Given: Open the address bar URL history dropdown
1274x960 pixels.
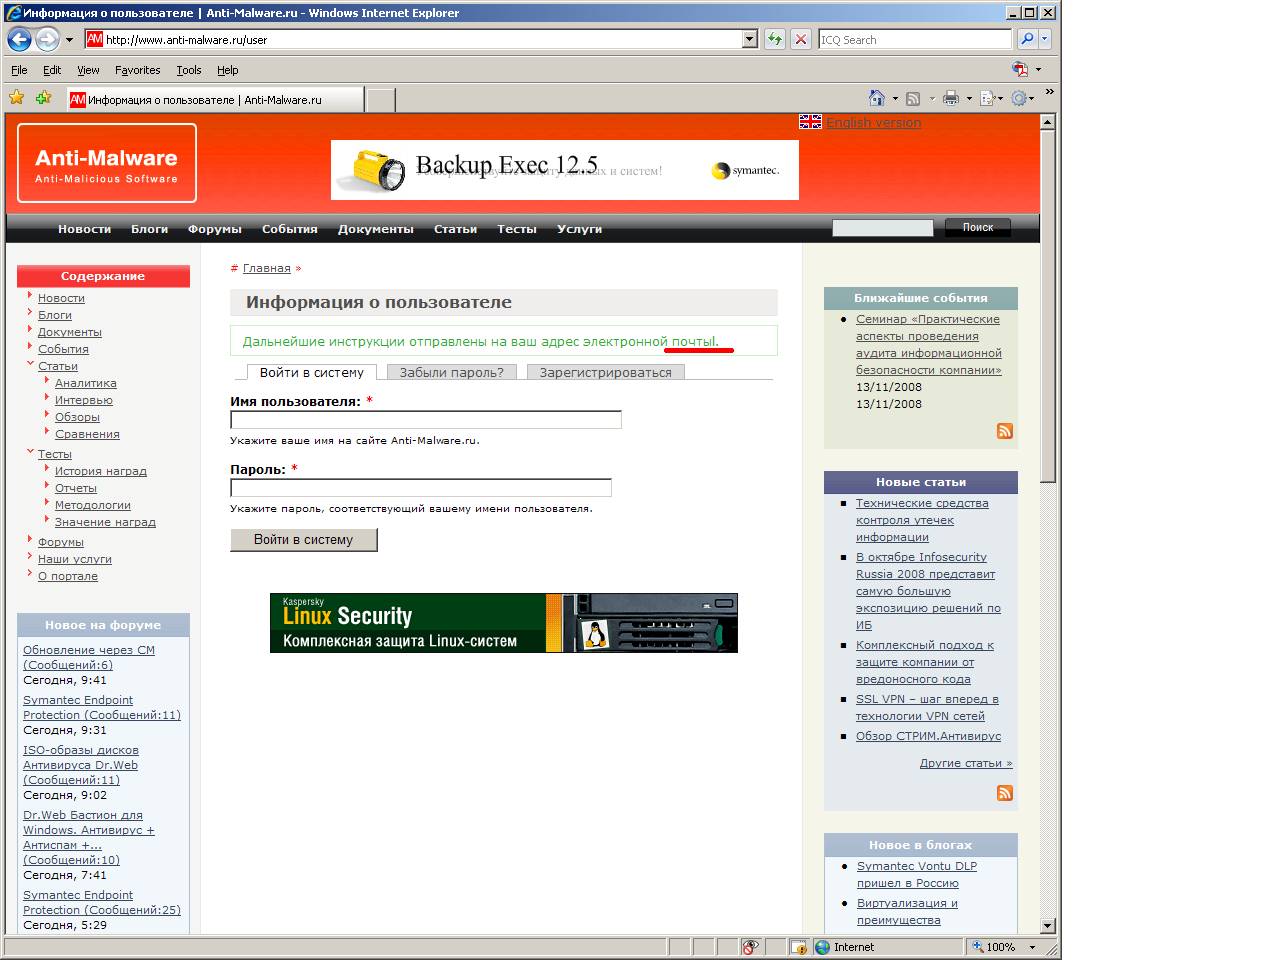Looking at the screenshot, I should tap(750, 39).
